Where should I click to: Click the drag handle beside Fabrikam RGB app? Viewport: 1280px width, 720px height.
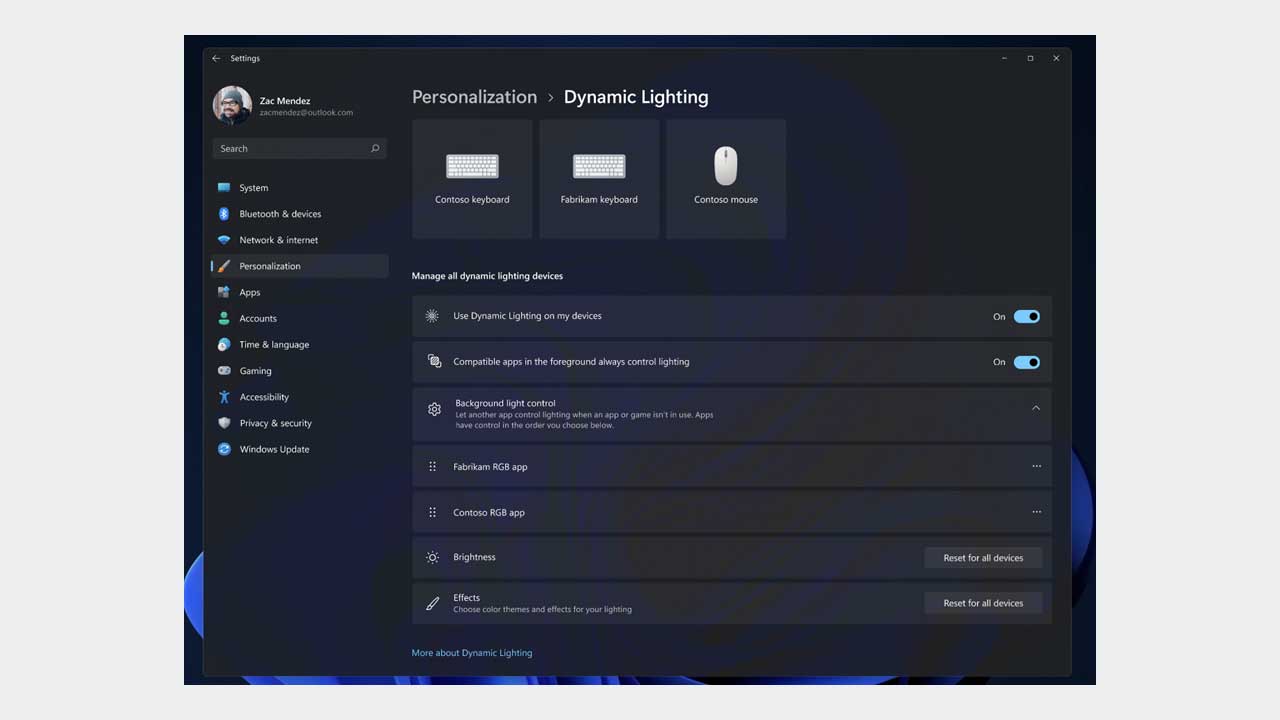[432, 466]
